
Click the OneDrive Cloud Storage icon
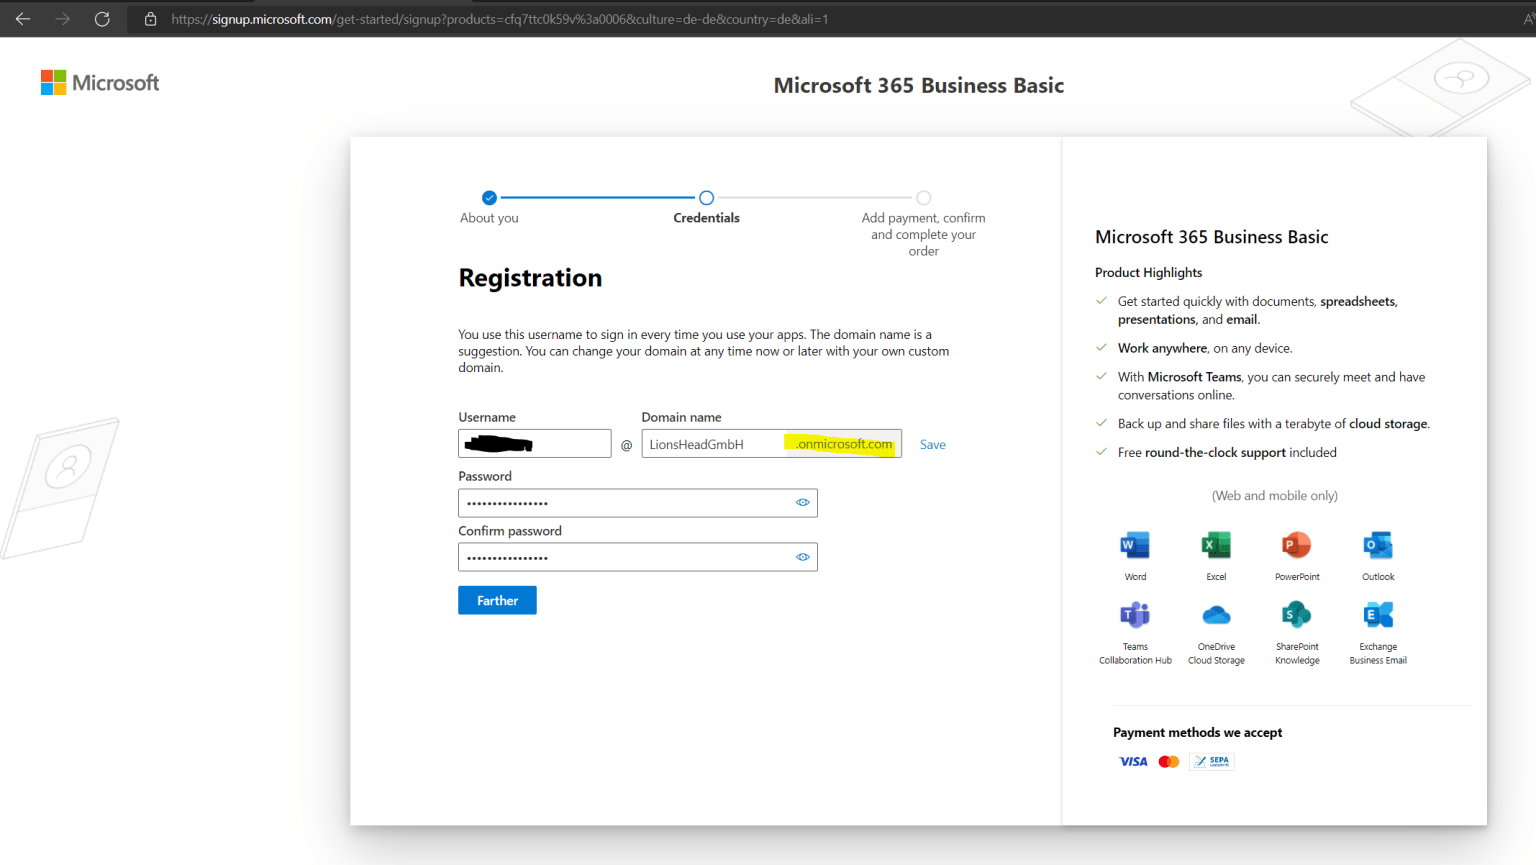pyautogui.click(x=1216, y=614)
